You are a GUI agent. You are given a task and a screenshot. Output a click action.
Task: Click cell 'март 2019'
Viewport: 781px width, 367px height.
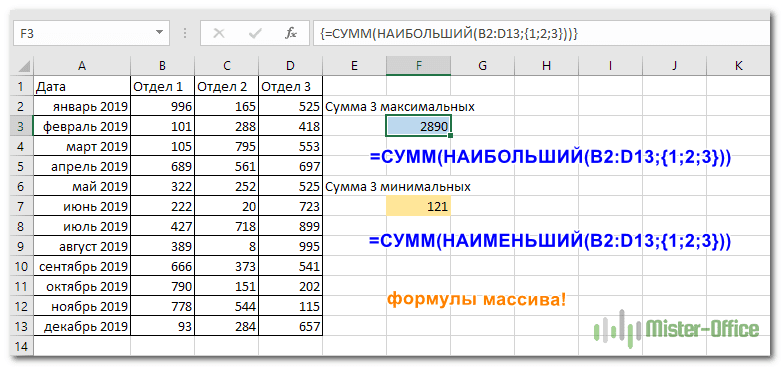pyautogui.click(x=82, y=146)
